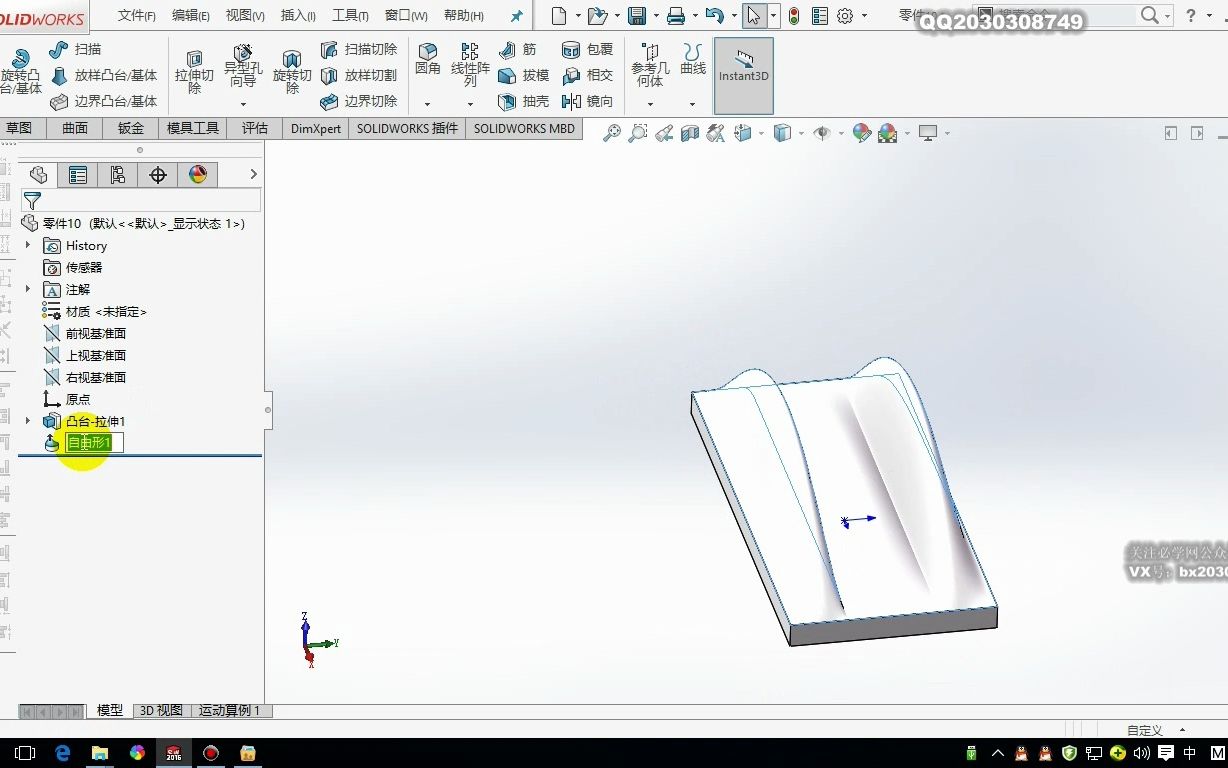1228x768 pixels.
Task: Open the Chrome browser from the taskbar
Action: click(137, 753)
